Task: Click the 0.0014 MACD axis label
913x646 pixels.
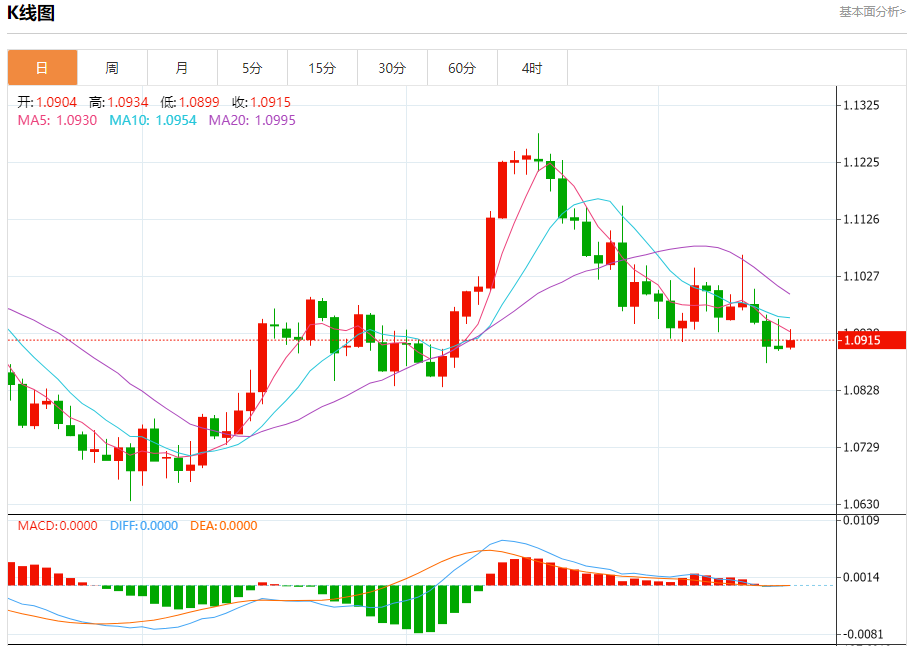Action: 861,577
